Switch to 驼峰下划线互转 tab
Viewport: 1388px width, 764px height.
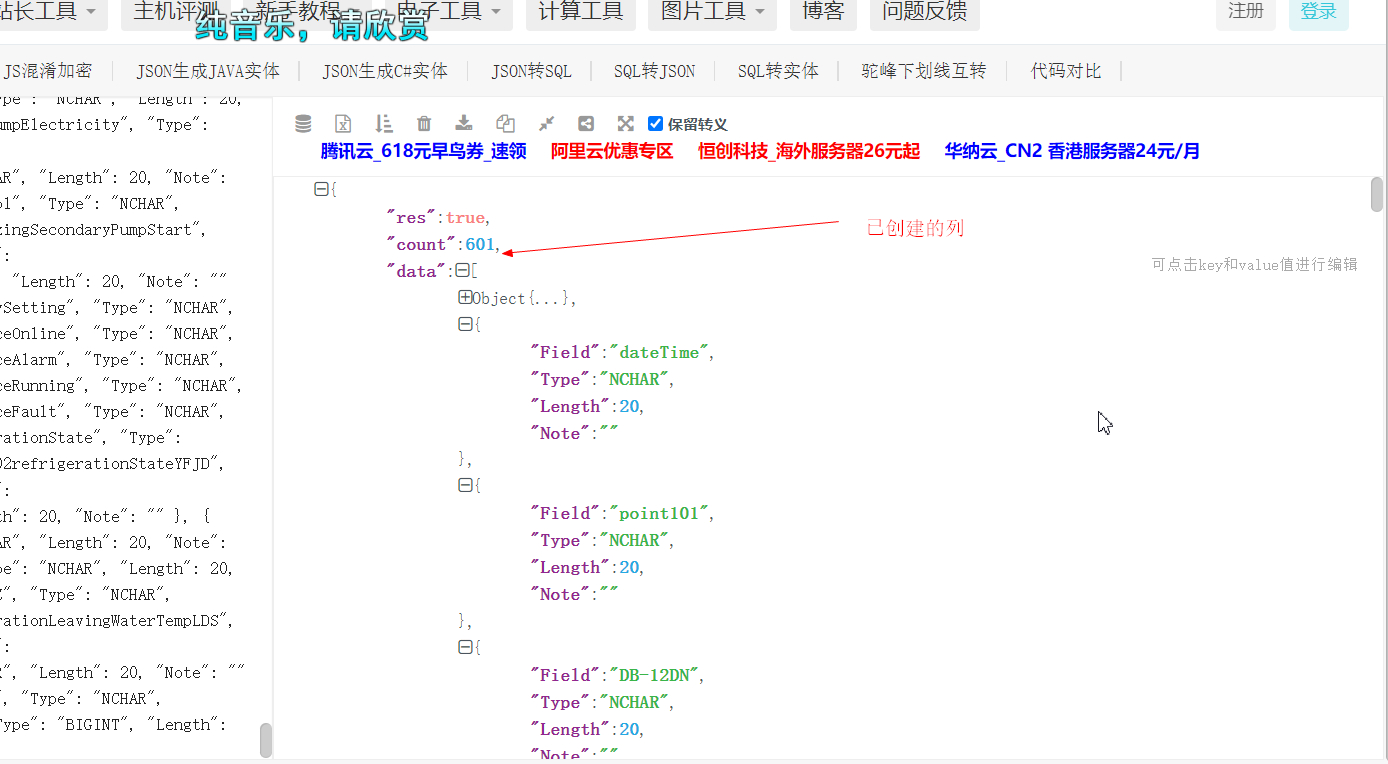point(924,71)
